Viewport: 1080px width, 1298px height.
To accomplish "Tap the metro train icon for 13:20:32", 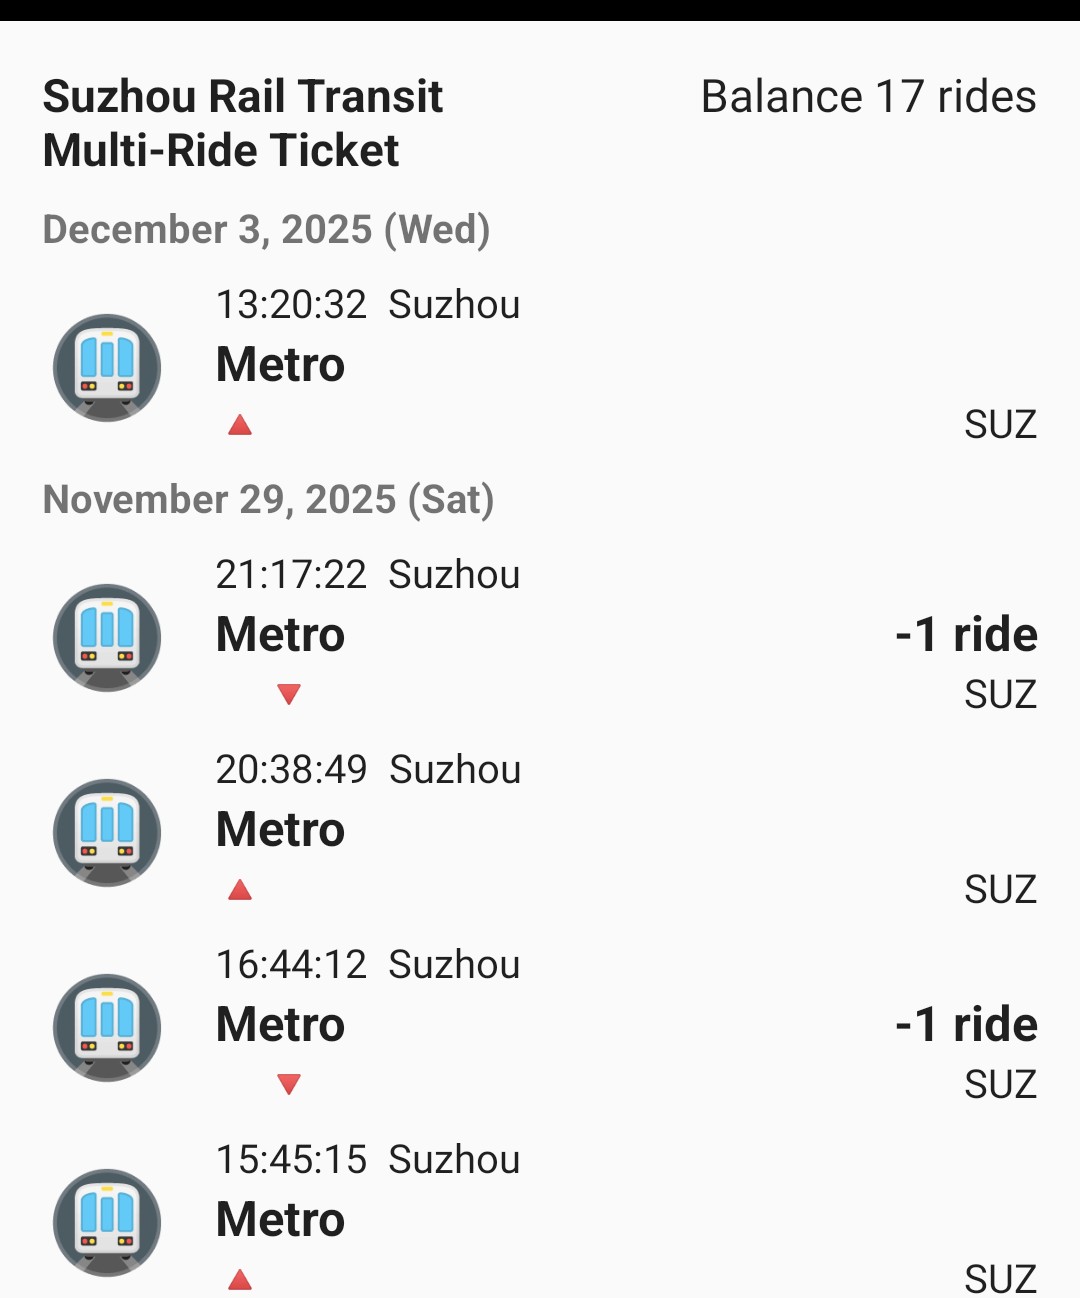I will click(x=107, y=367).
